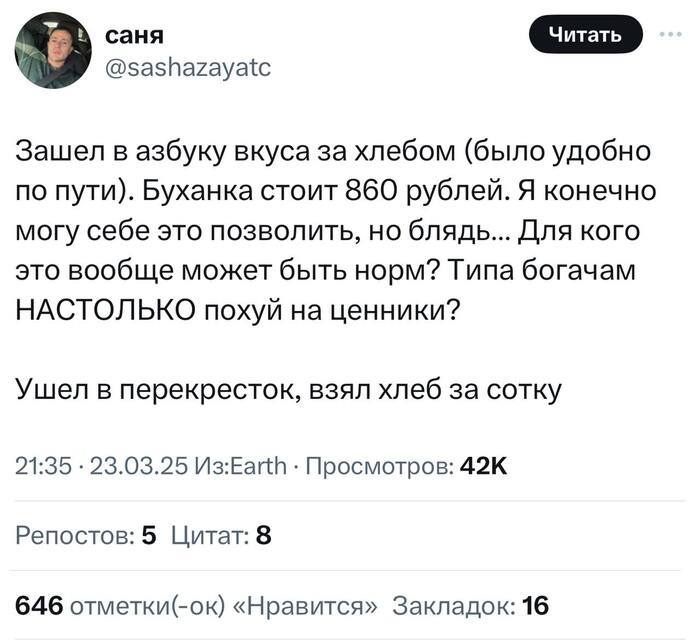Click the bookmarks count number 16

coord(536,605)
